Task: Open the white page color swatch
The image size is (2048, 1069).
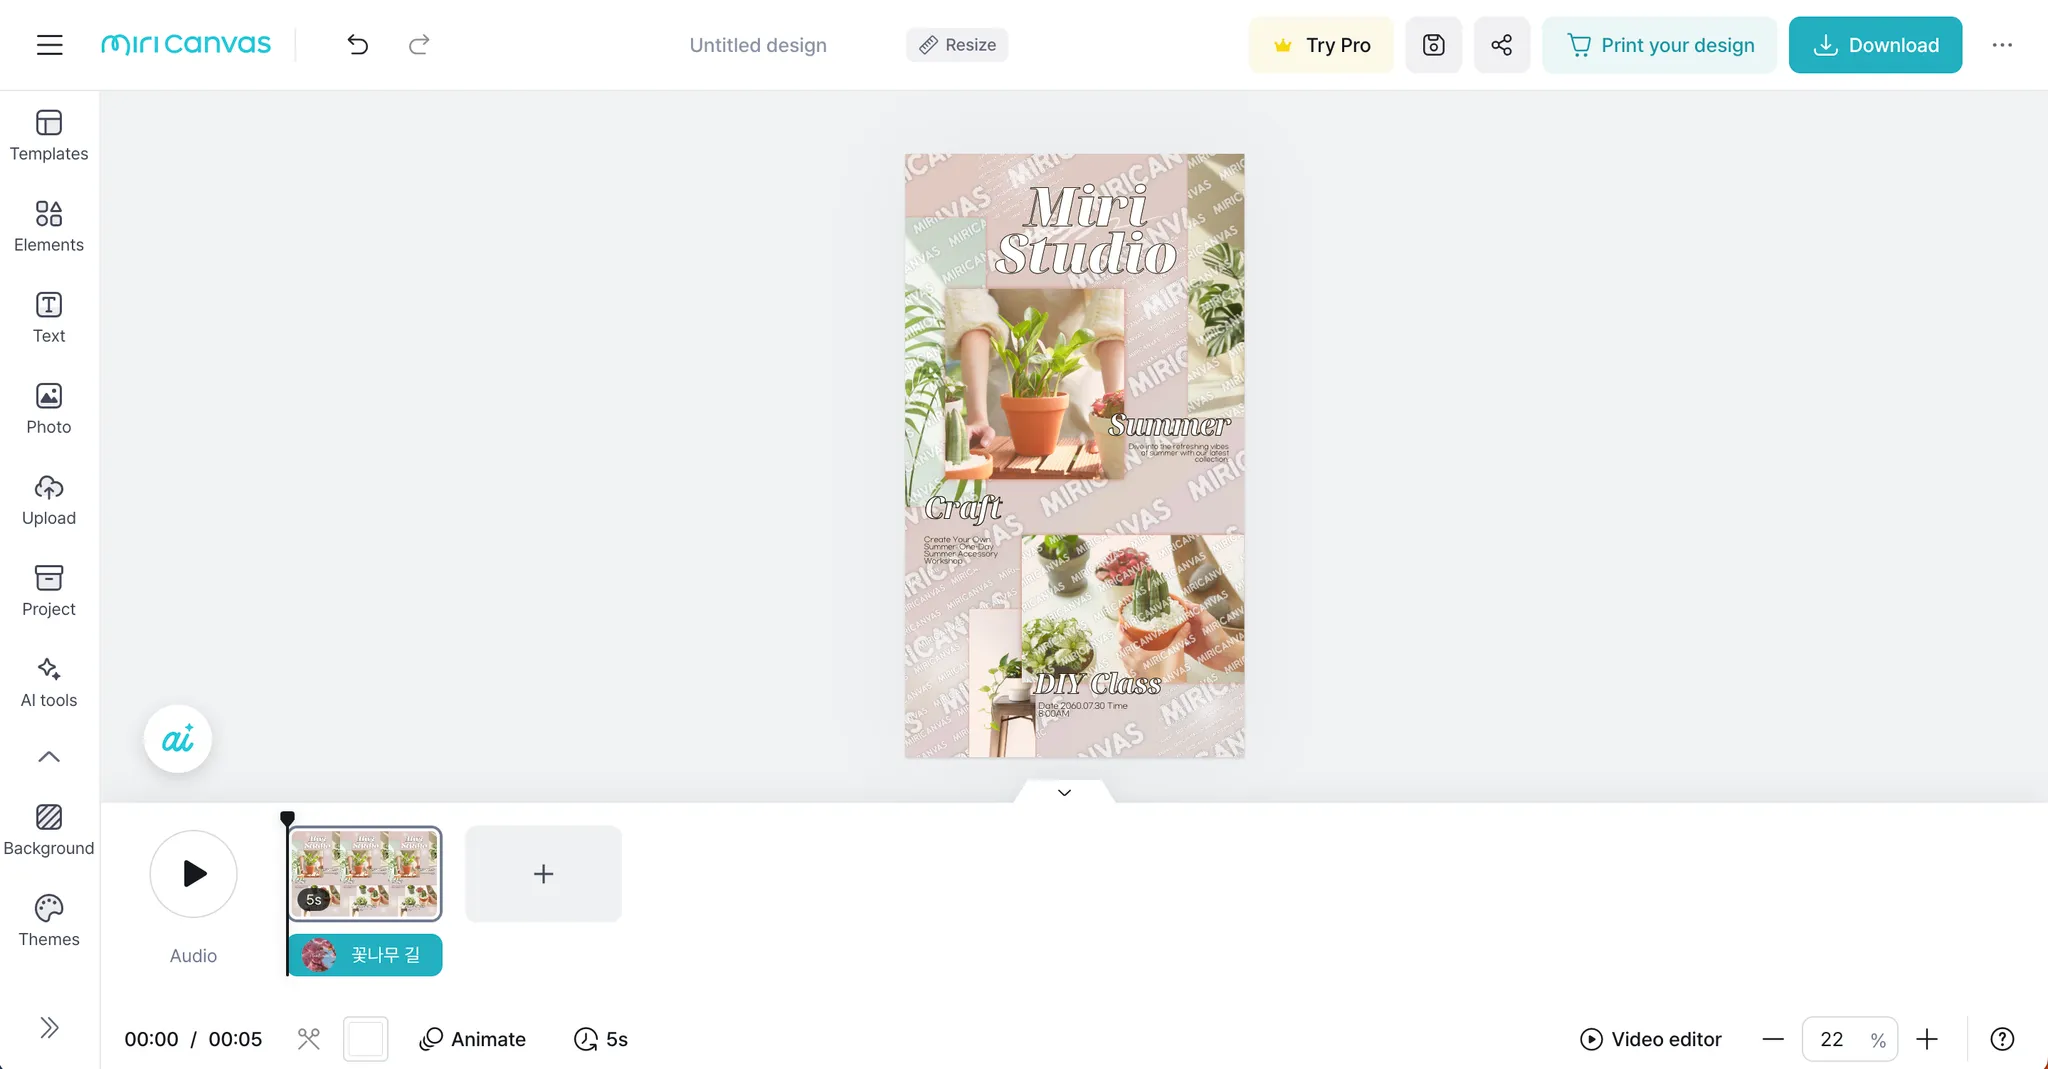Action: click(x=366, y=1039)
